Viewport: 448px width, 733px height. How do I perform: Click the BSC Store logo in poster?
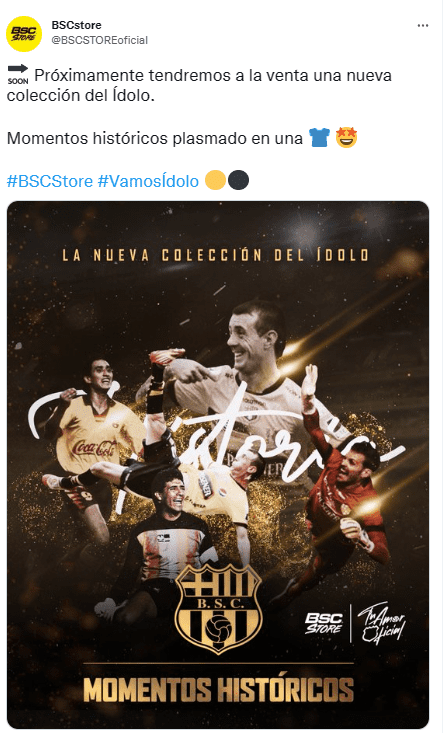pyautogui.click(x=324, y=624)
